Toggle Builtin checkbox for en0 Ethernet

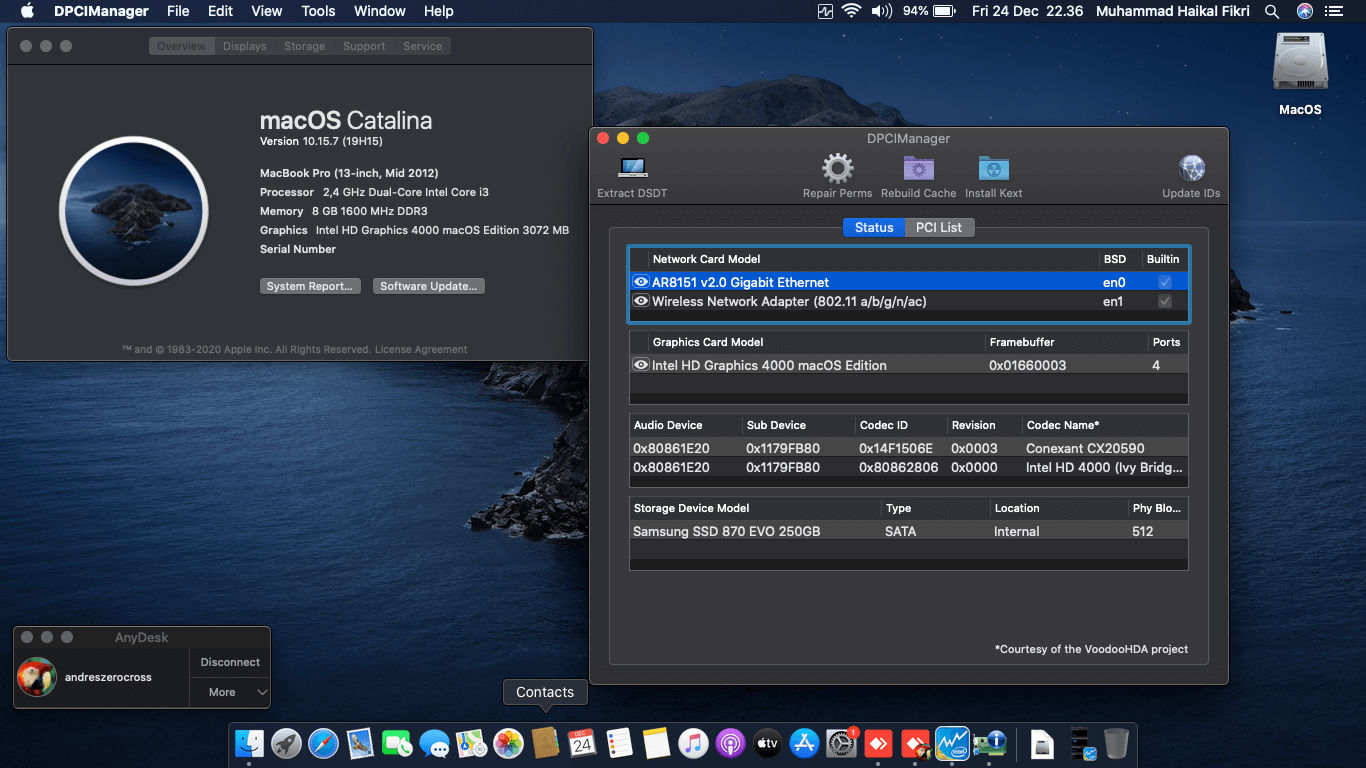pos(1164,282)
